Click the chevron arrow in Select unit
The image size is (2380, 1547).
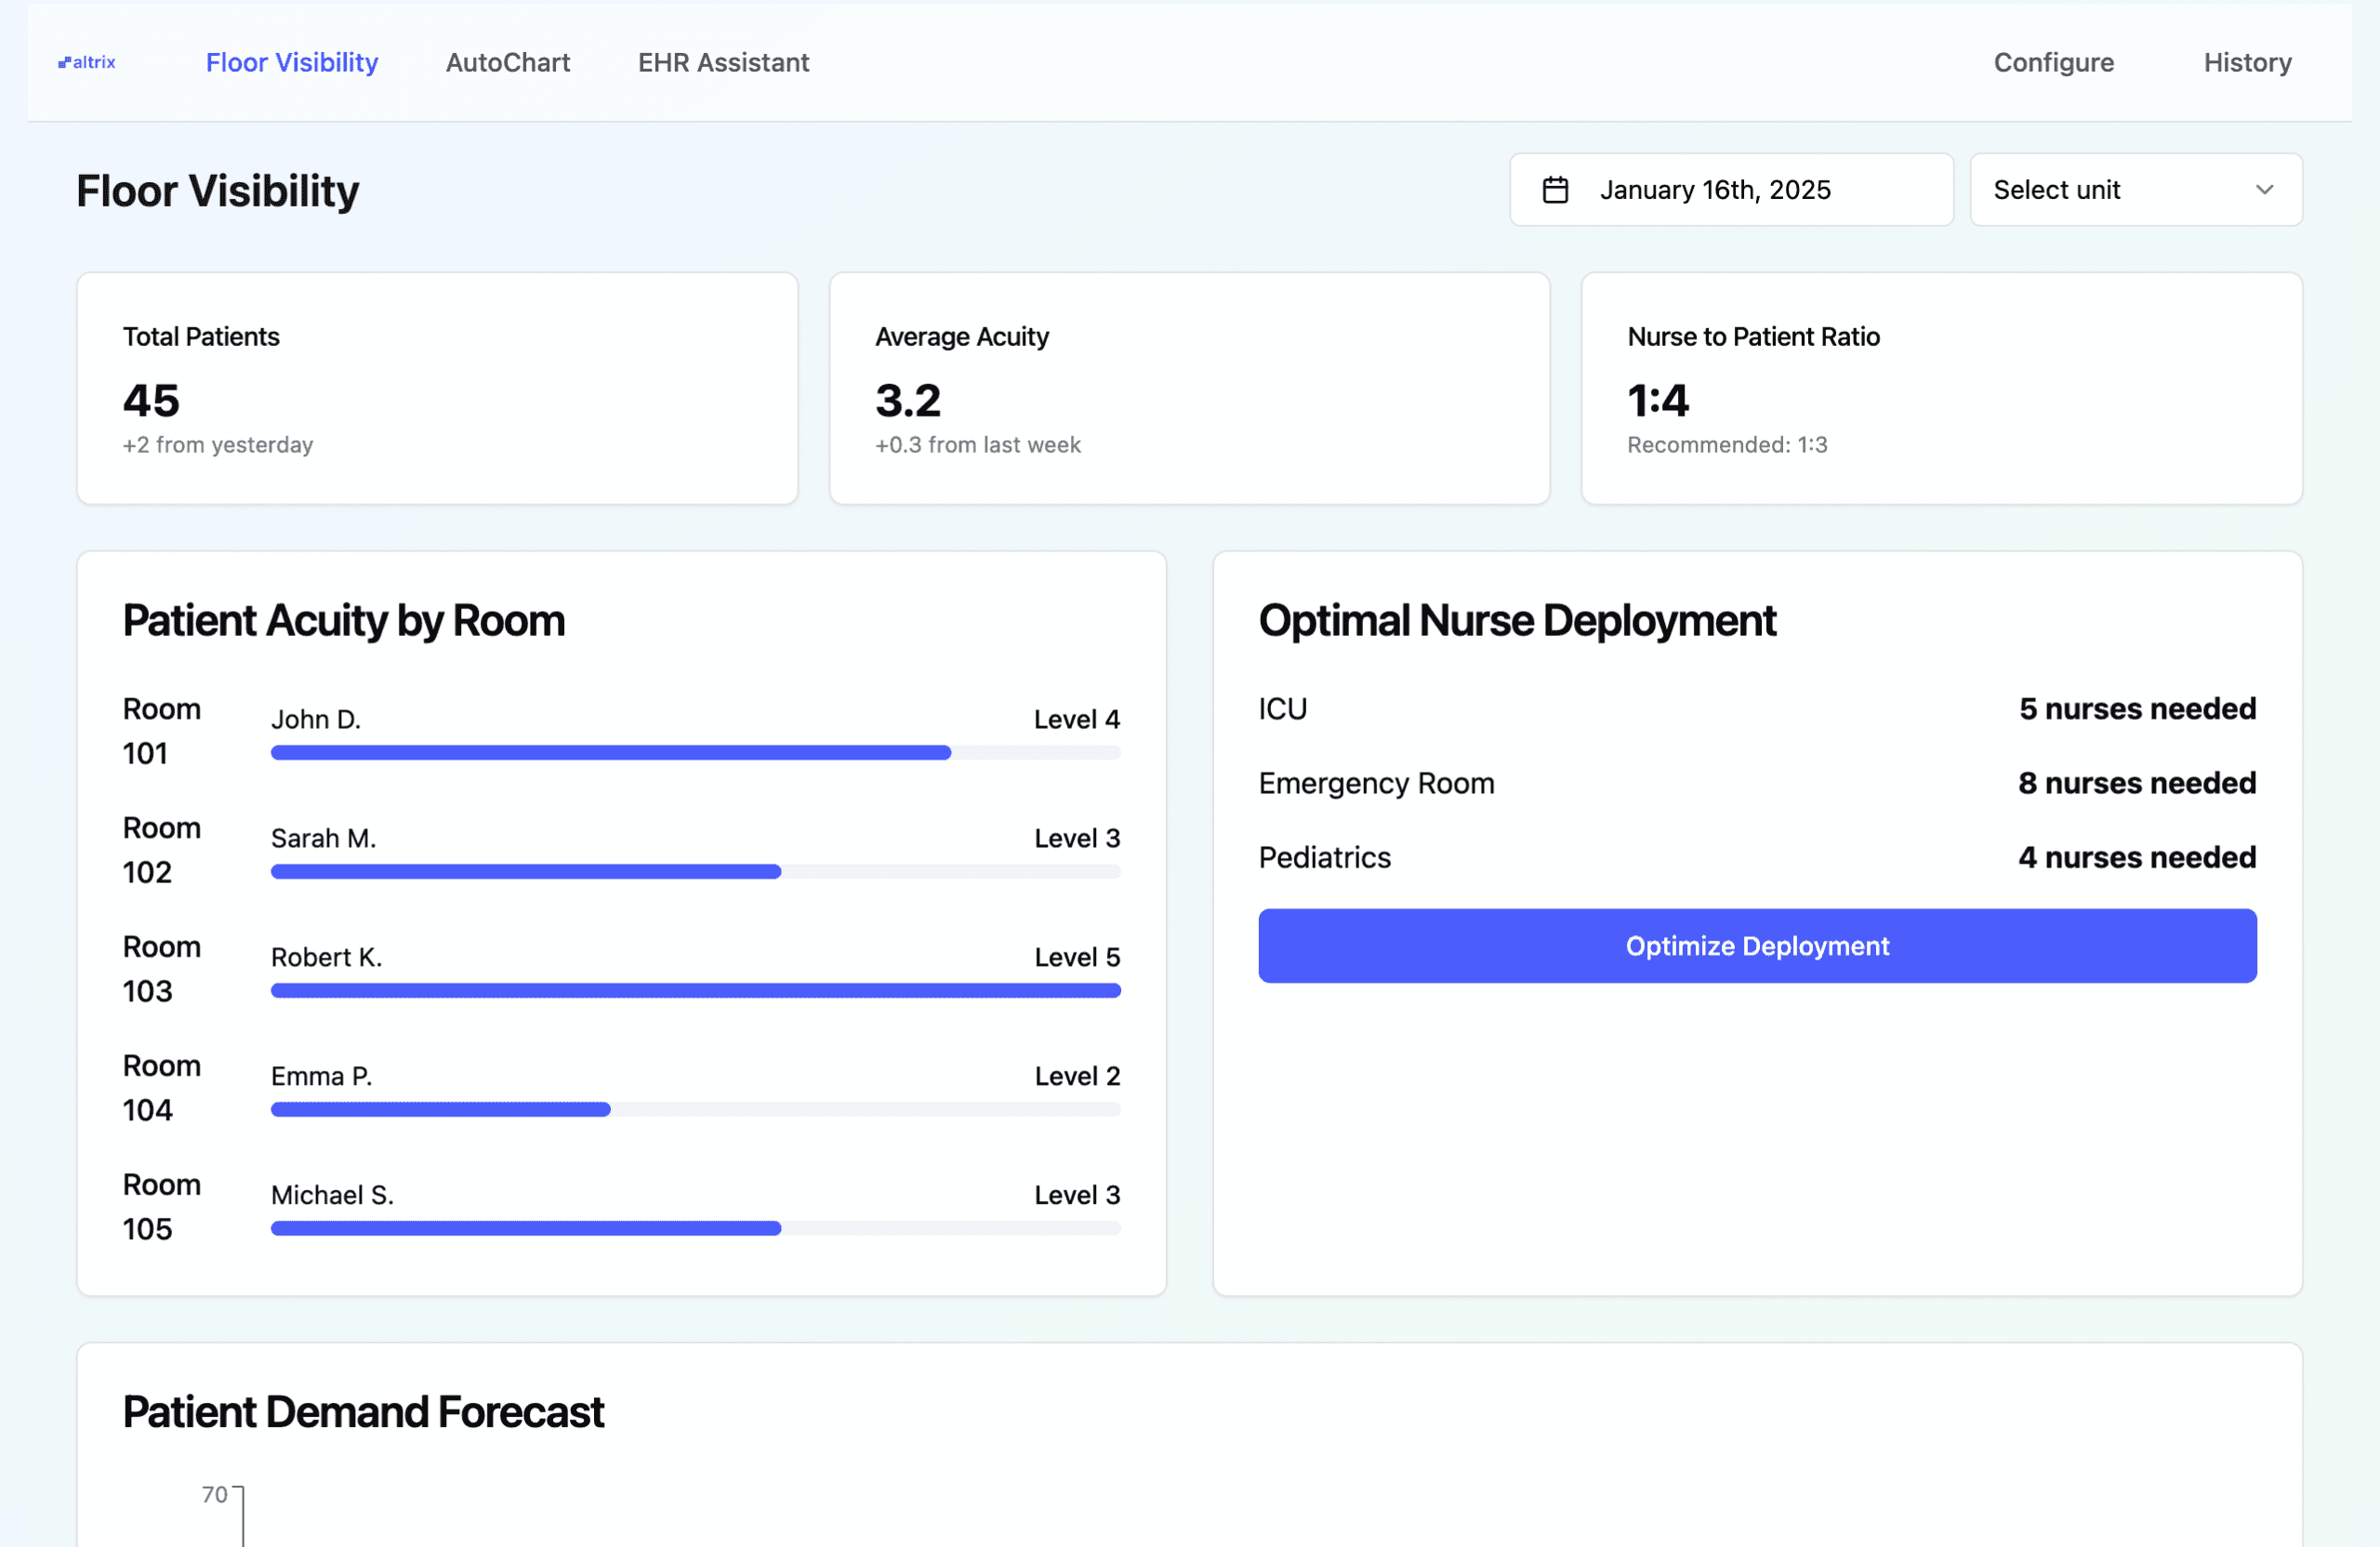click(2264, 190)
